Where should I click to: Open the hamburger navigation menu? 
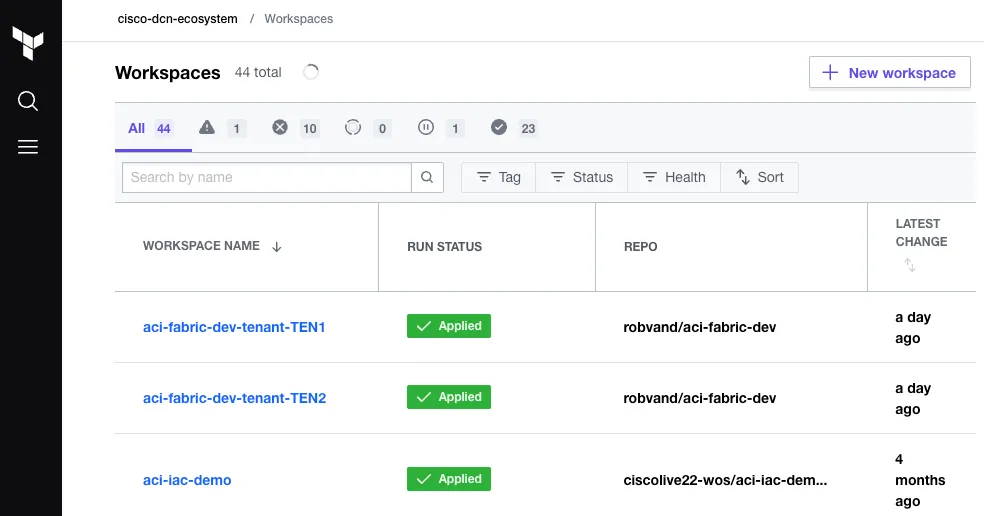28,147
